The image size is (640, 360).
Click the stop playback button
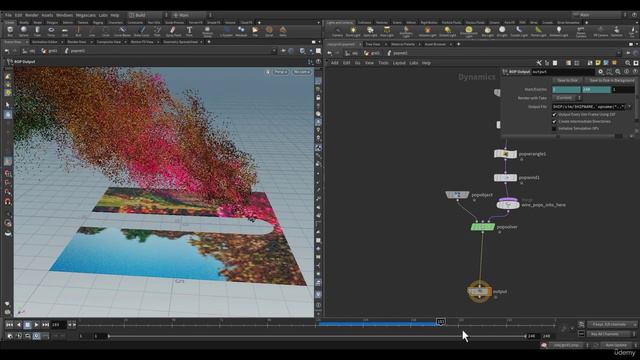point(27,324)
